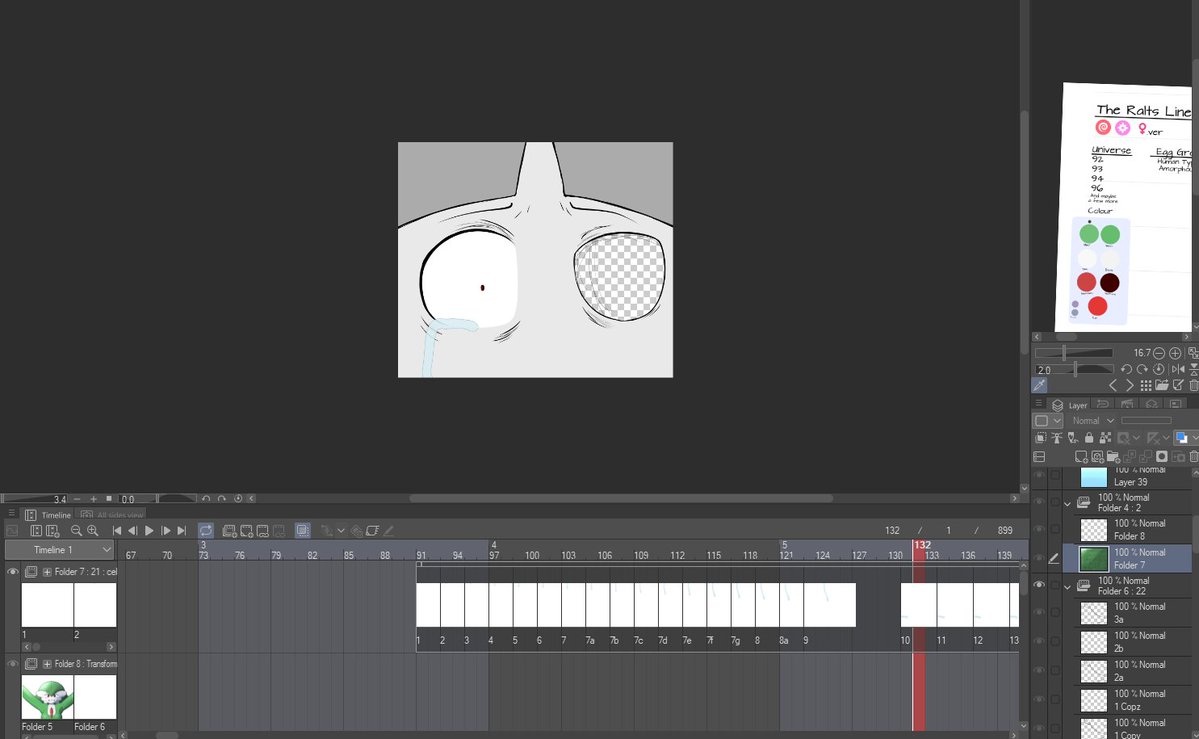Open the Timeline 1 dropdown
This screenshot has height=739, width=1199.
coord(59,549)
